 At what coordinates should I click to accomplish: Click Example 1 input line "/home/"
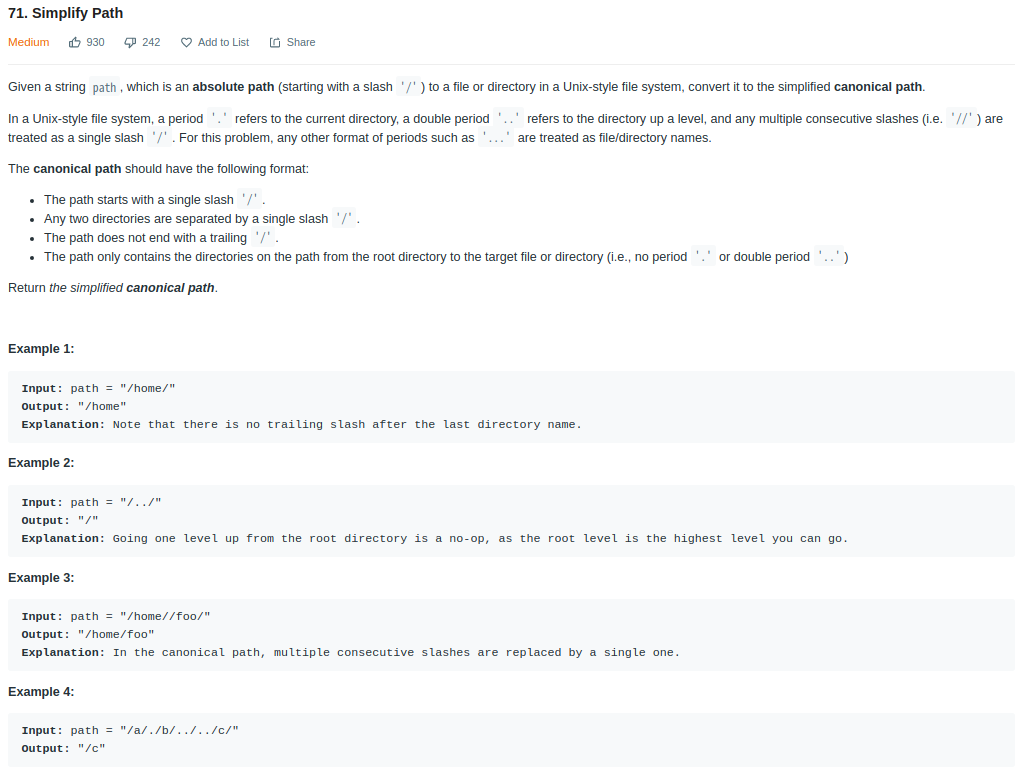[99, 388]
